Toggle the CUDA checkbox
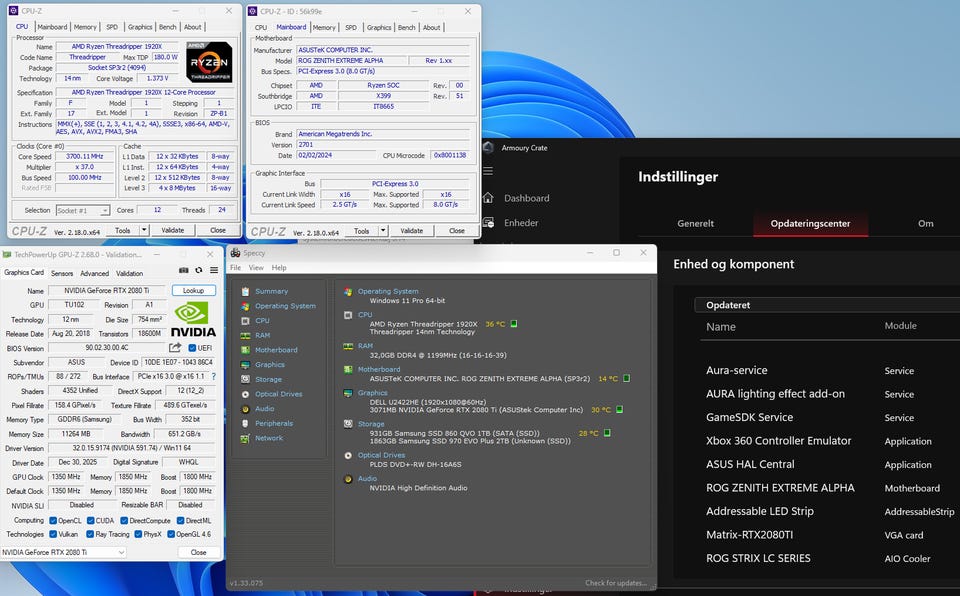The height and width of the screenshot is (596, 960). pos(90,520)
